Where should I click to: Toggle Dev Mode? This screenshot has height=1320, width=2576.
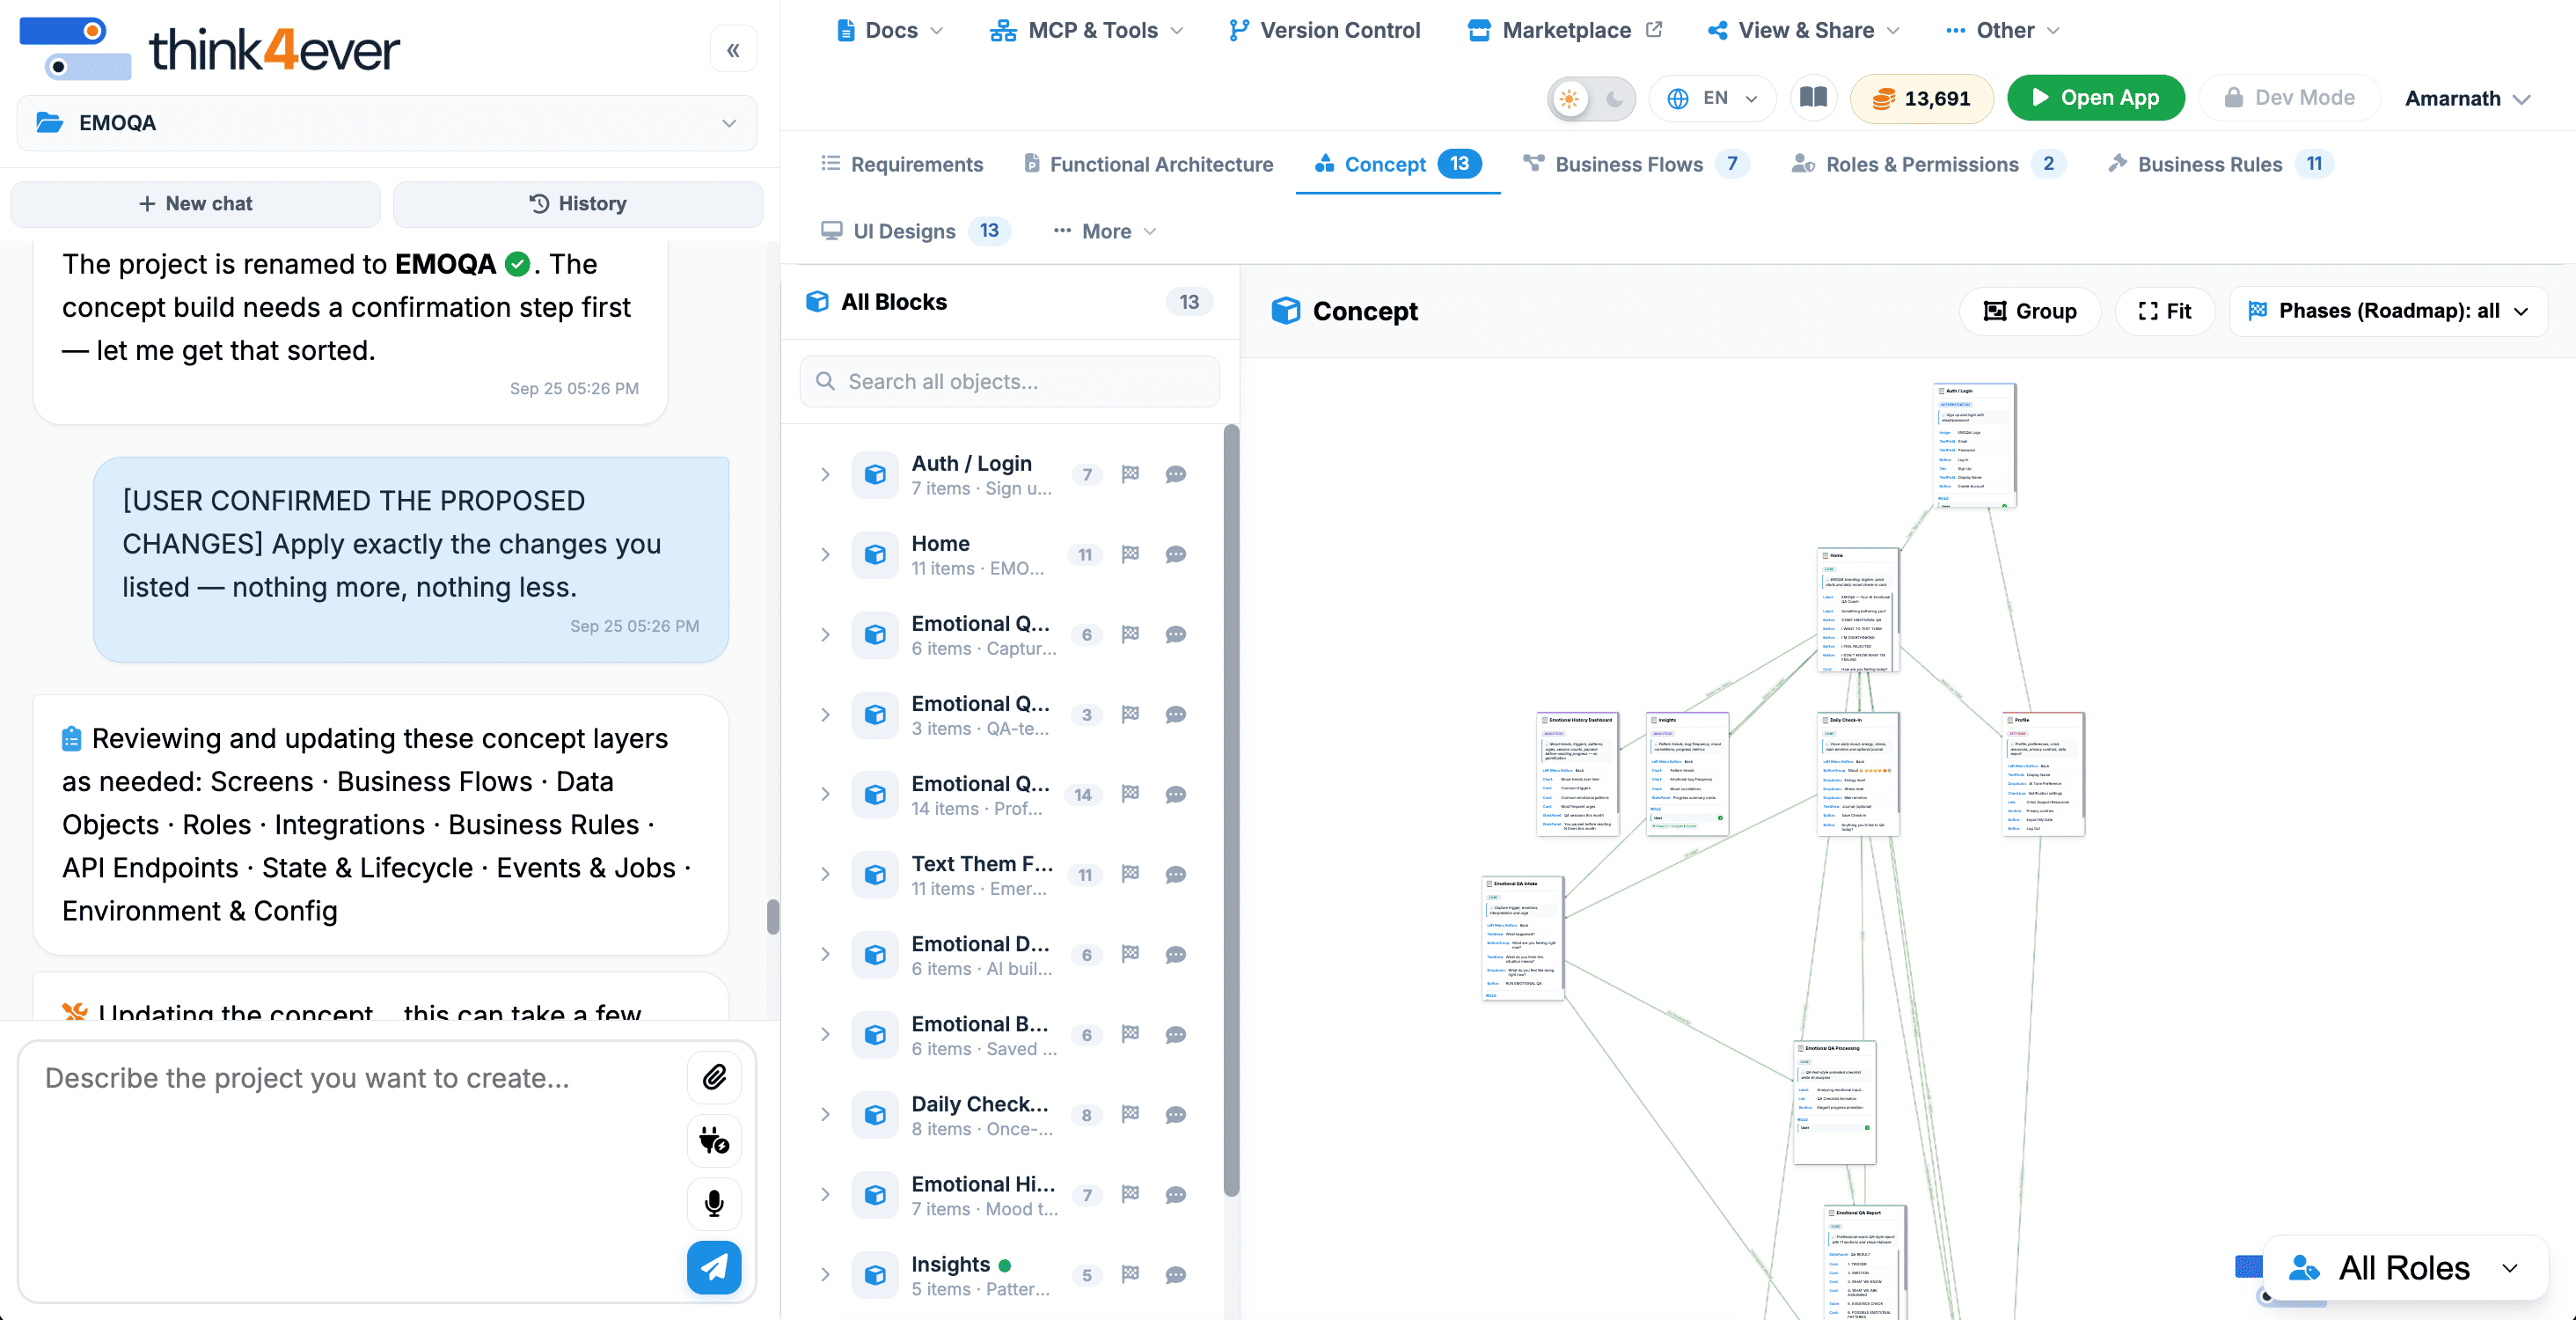click(2289, 98)
